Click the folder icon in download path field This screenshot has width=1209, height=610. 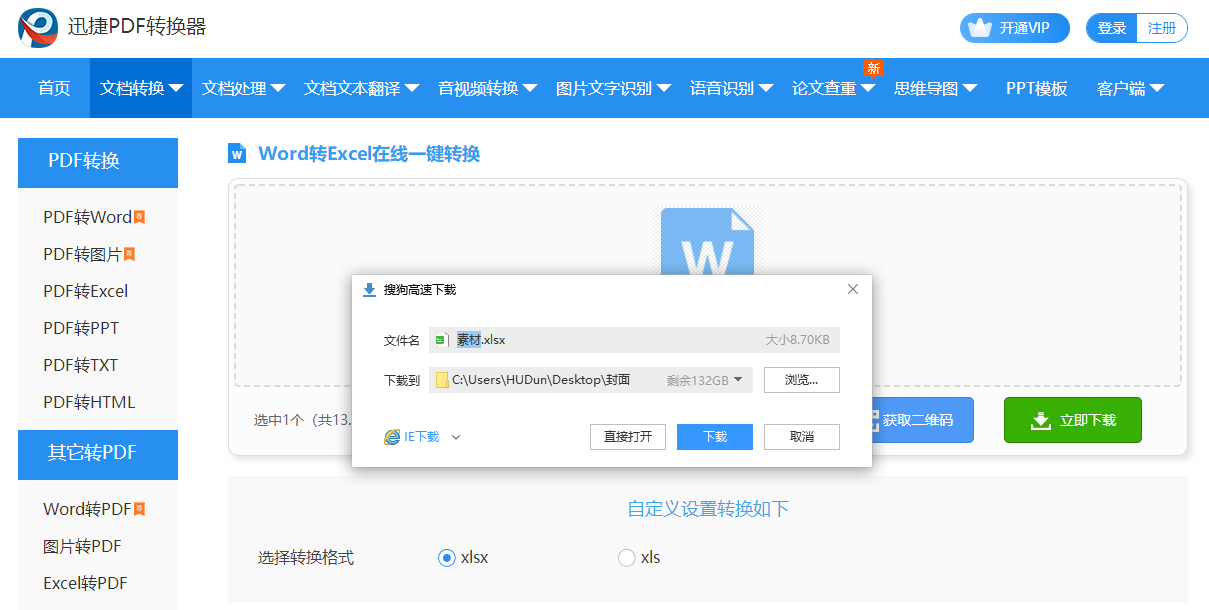pyautogui.click(x=441, y=380)
